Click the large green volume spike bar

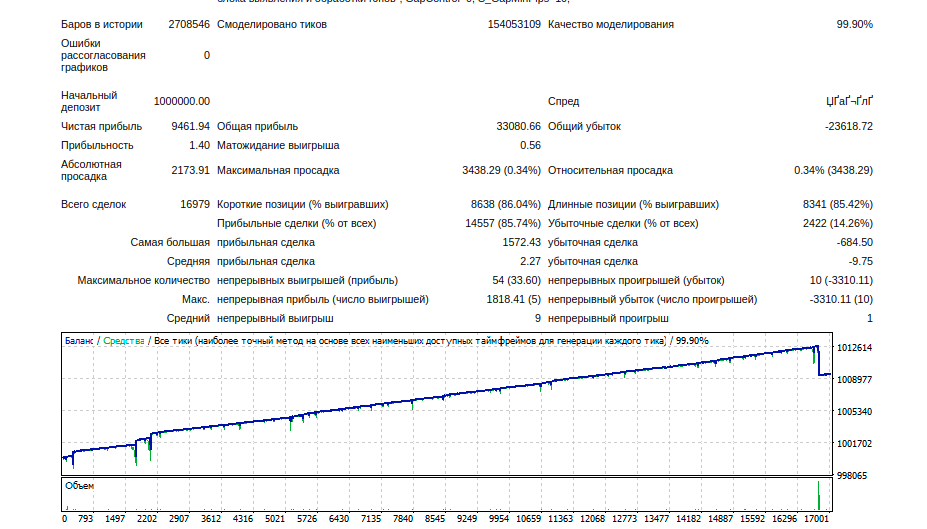click(x=819, y=495)
